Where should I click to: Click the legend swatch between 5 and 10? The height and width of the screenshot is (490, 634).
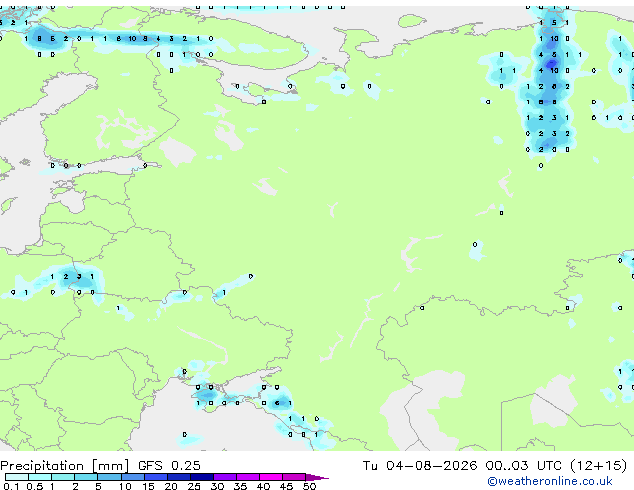pos(109,477)
